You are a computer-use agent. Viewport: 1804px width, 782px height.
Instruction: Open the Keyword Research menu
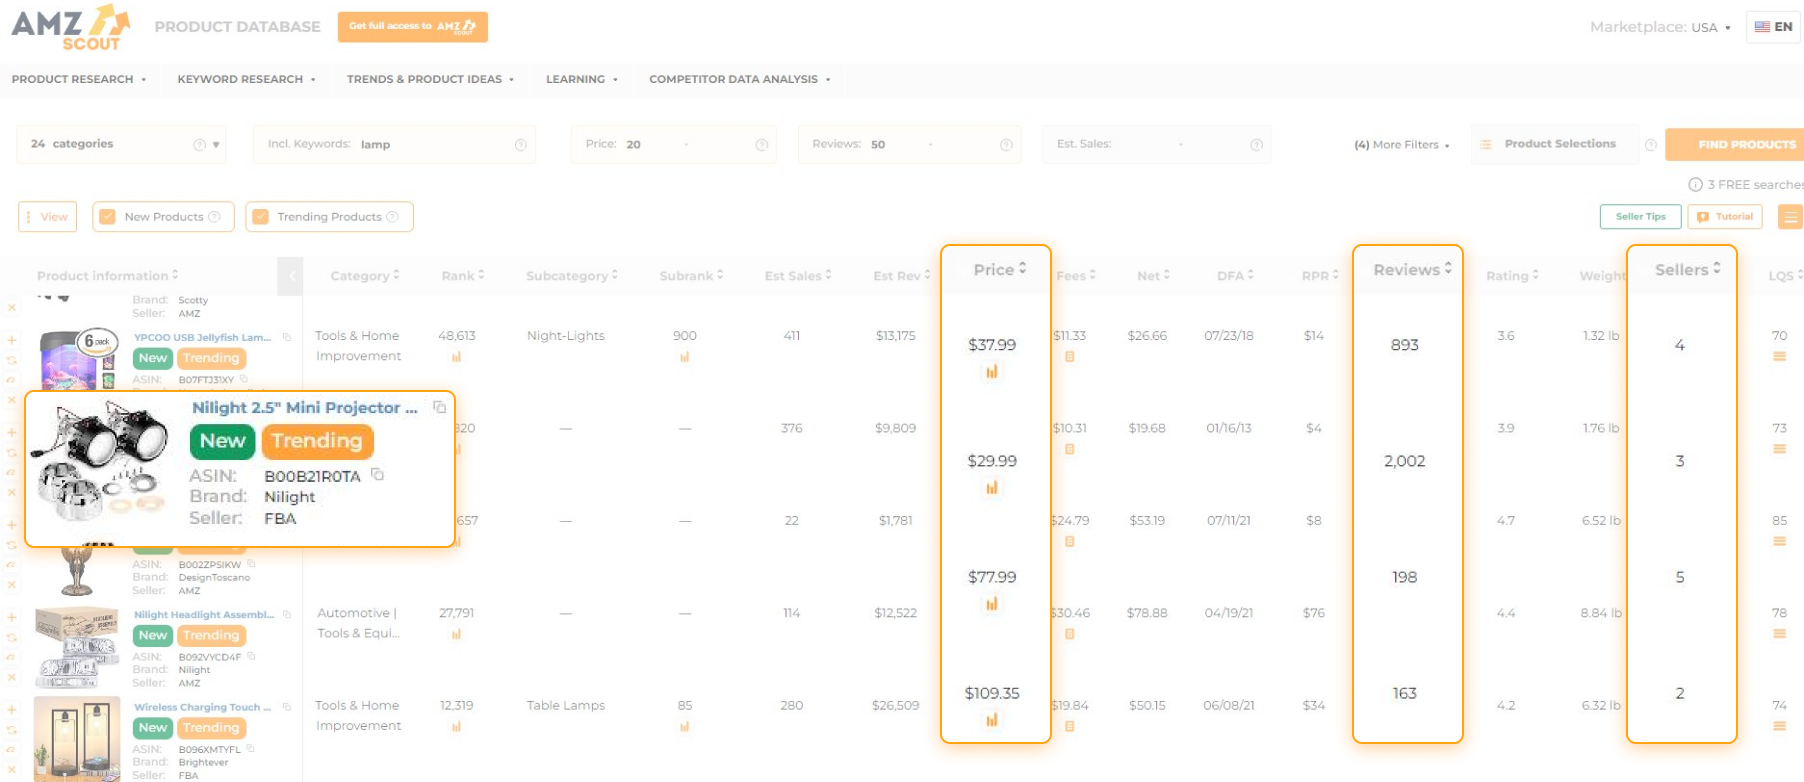pos(247,79)
